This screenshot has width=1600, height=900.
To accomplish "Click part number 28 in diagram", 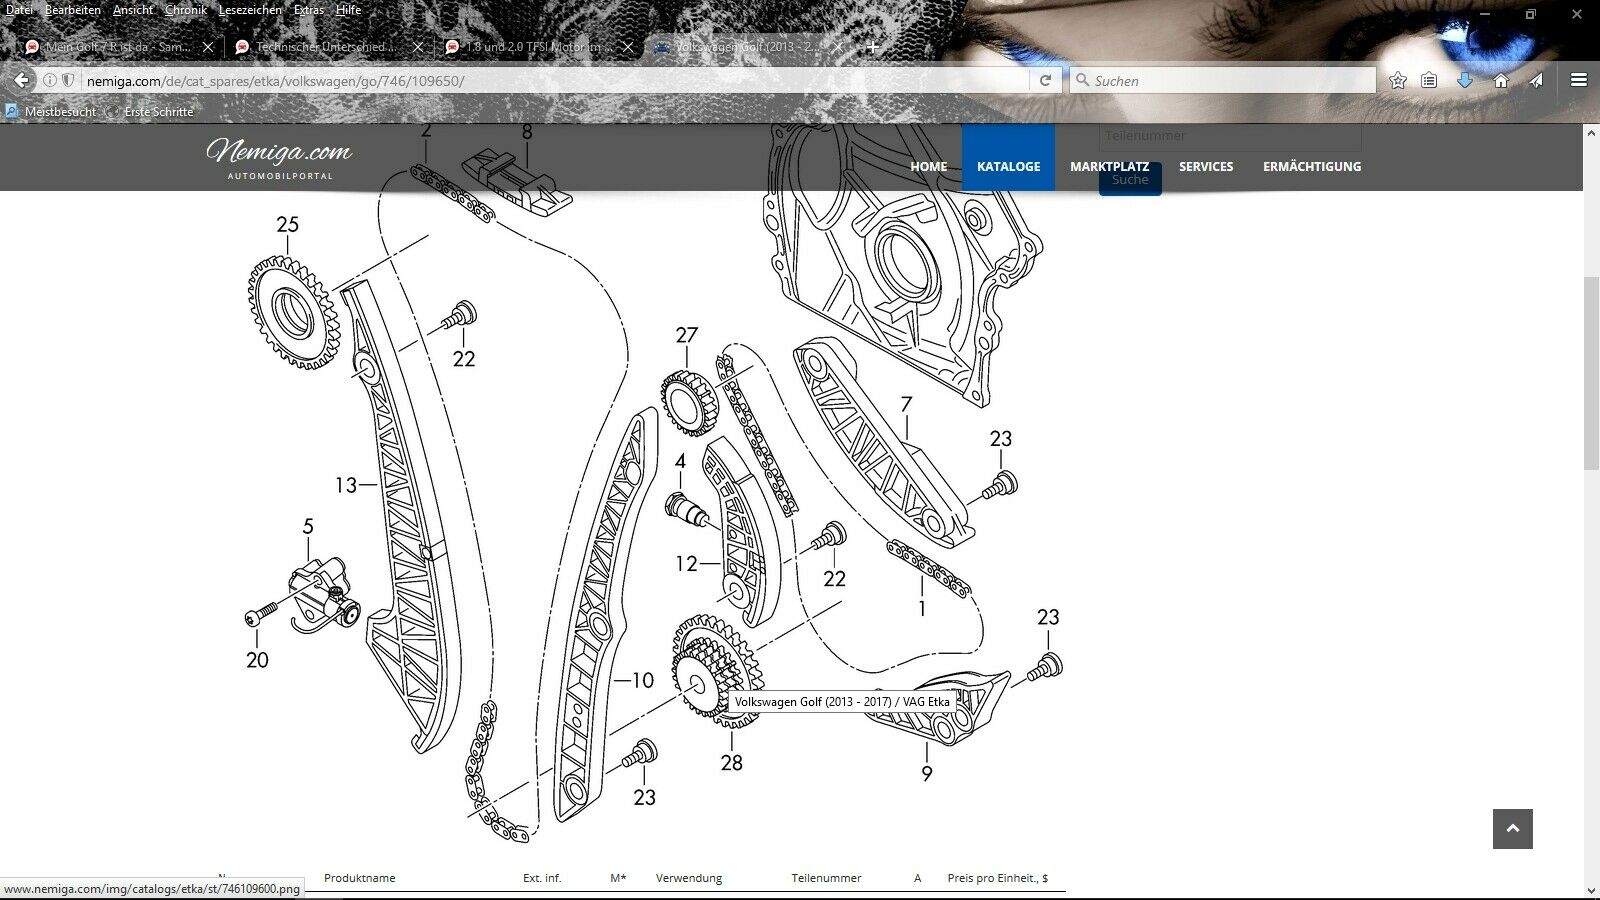I will pyautogui.click(x=732, y=763).
